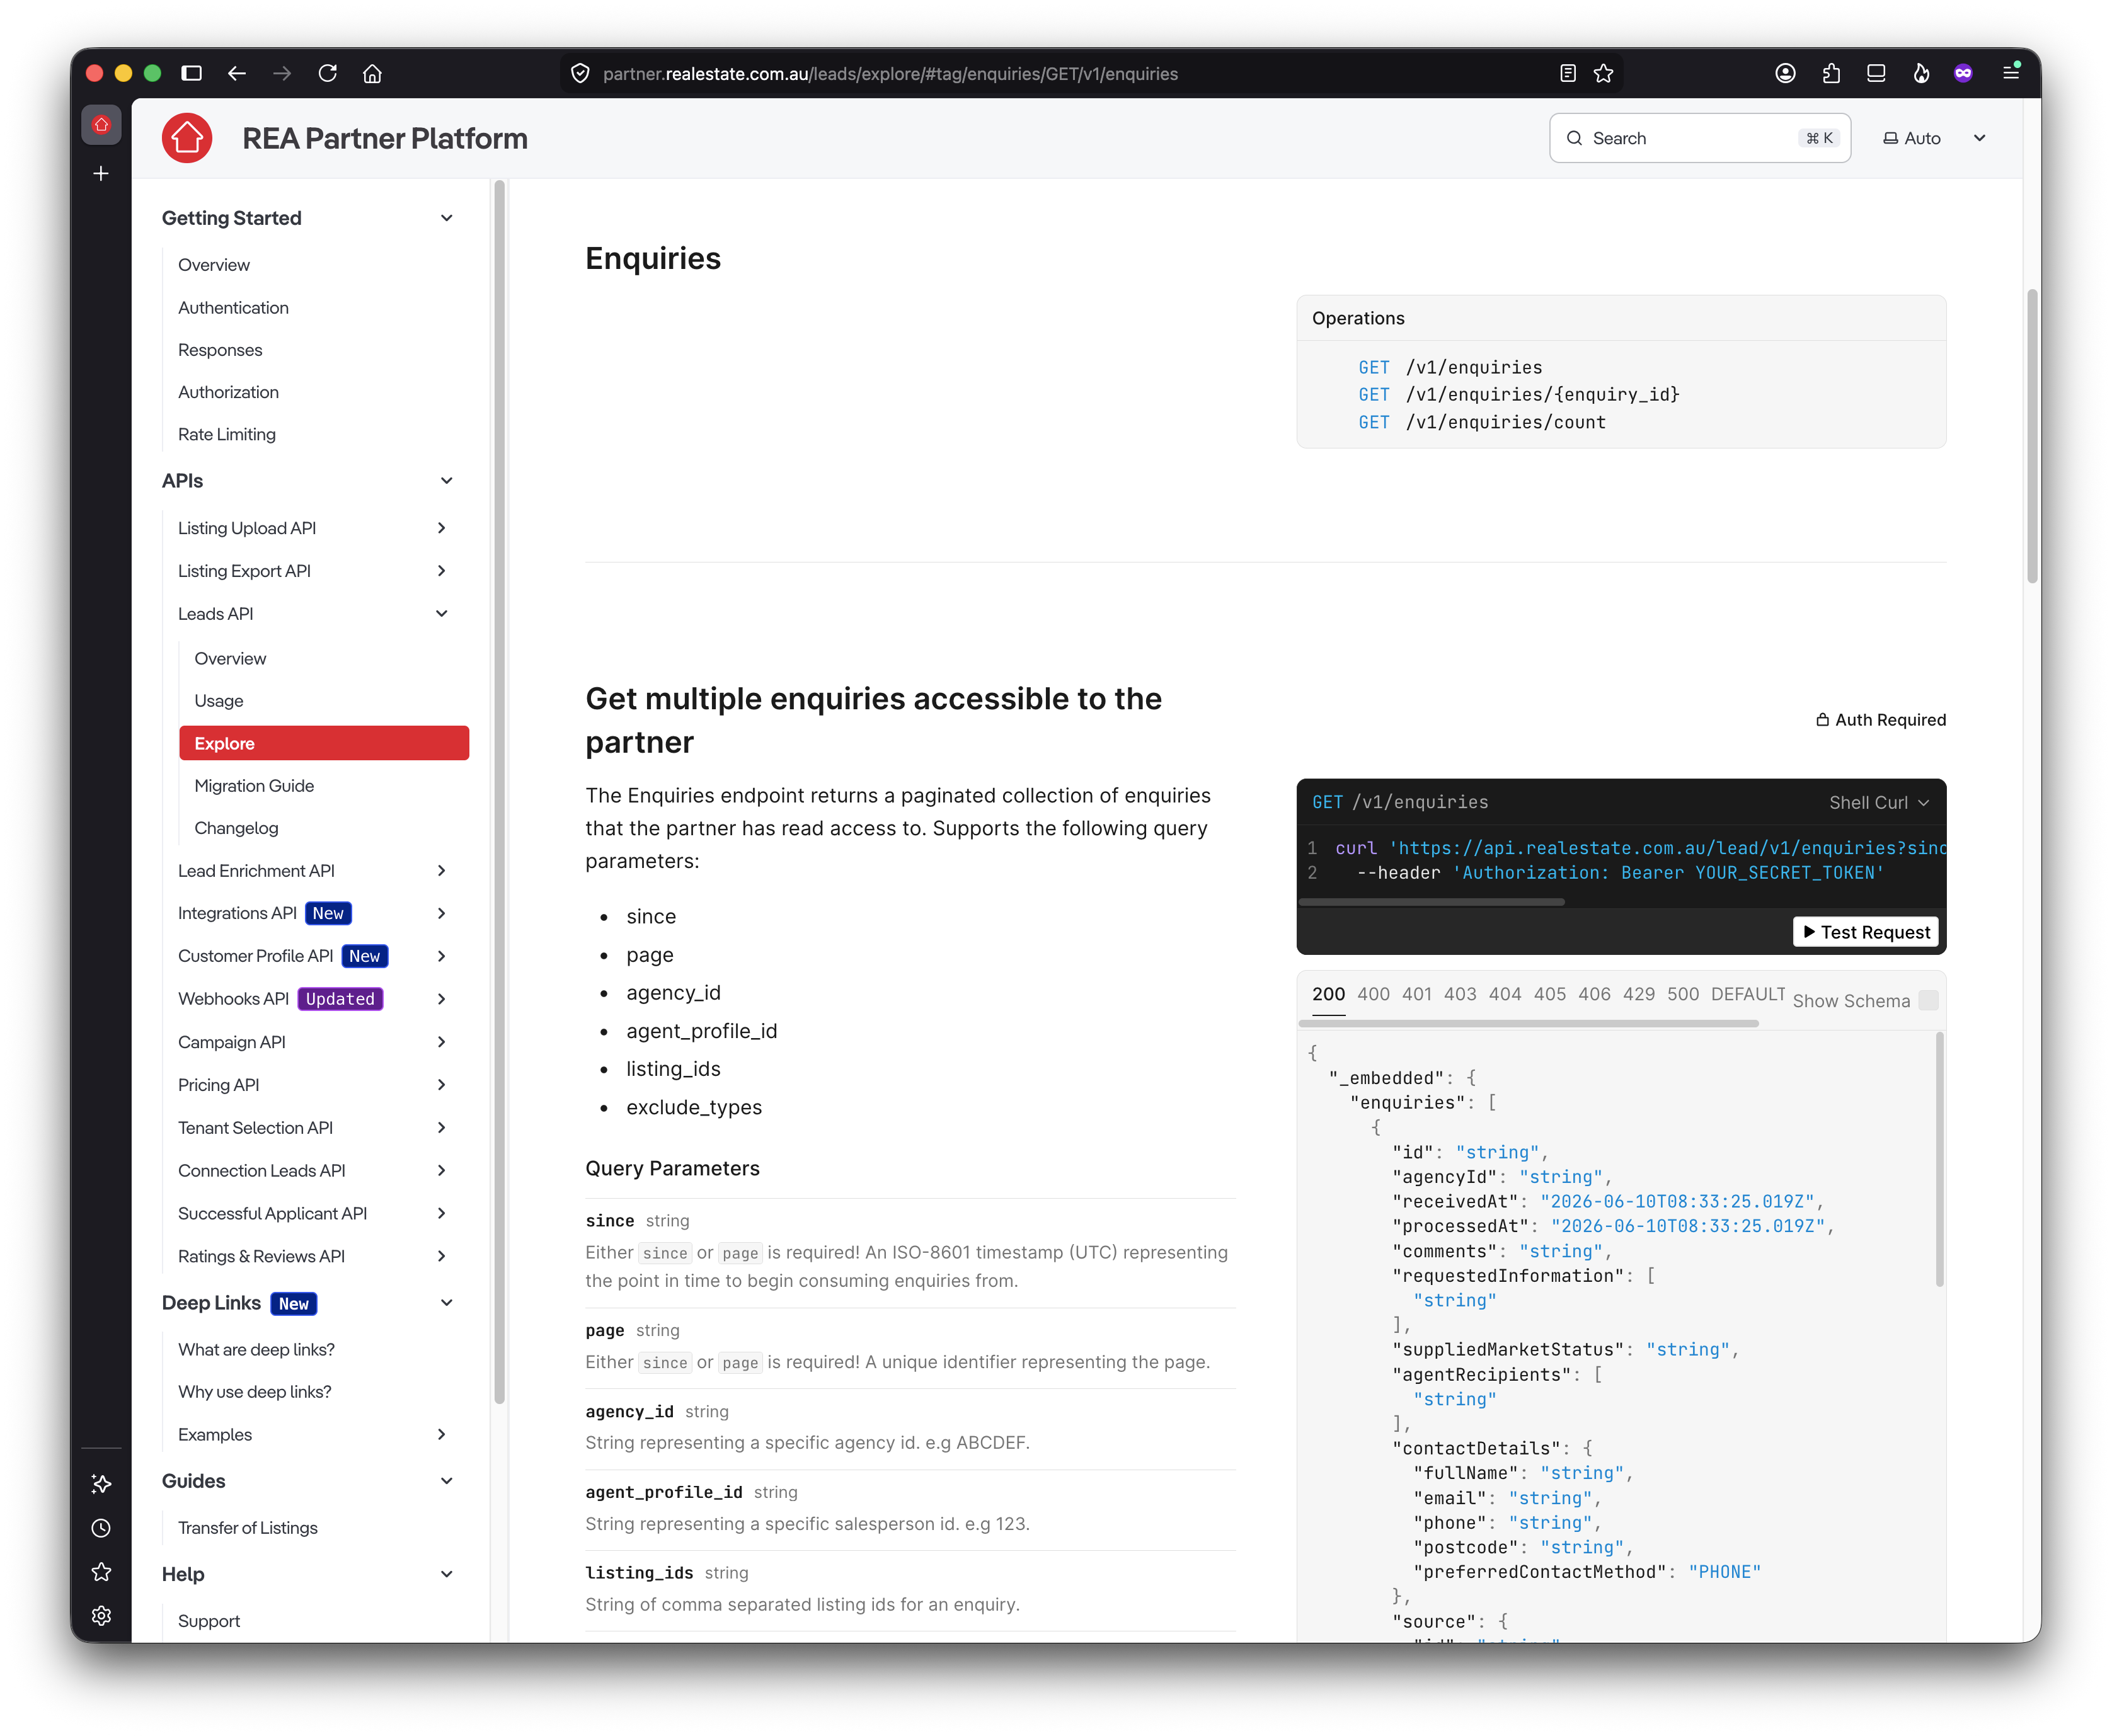Open the Rate Limiting page
2112x1736 pixels.
(x=227, y=434)
